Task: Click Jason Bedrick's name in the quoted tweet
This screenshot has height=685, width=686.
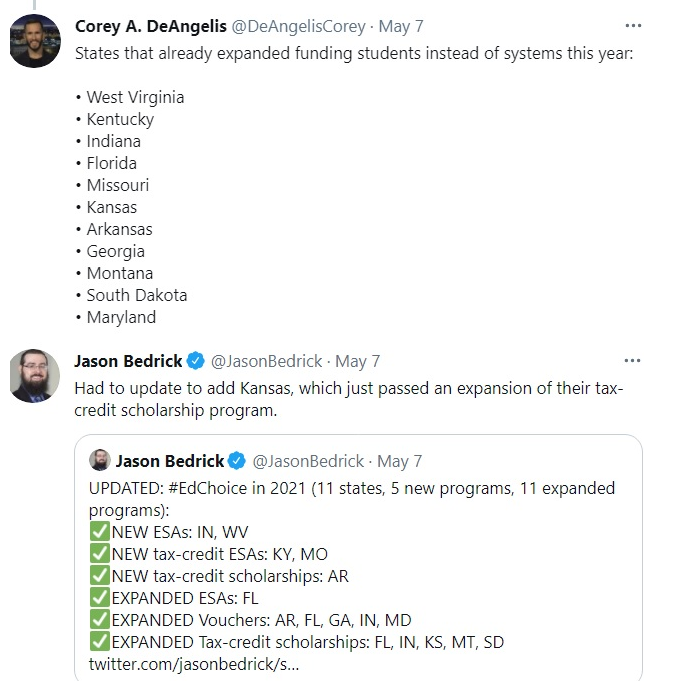Action: 170,461
